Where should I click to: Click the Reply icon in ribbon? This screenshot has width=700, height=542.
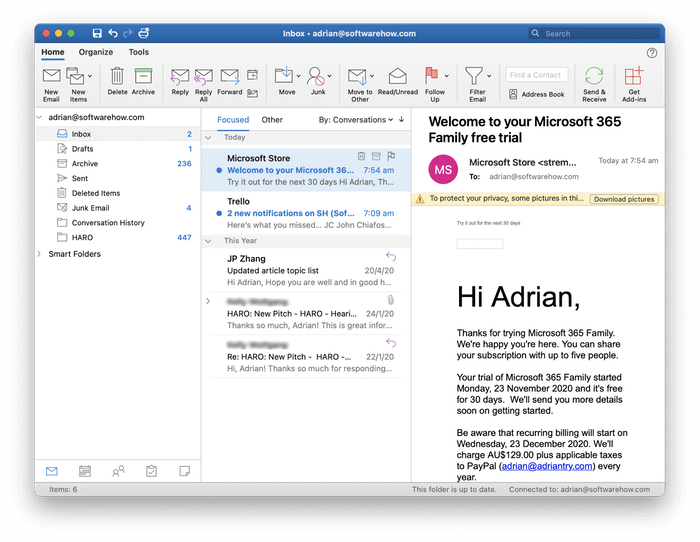pos(180,76)
